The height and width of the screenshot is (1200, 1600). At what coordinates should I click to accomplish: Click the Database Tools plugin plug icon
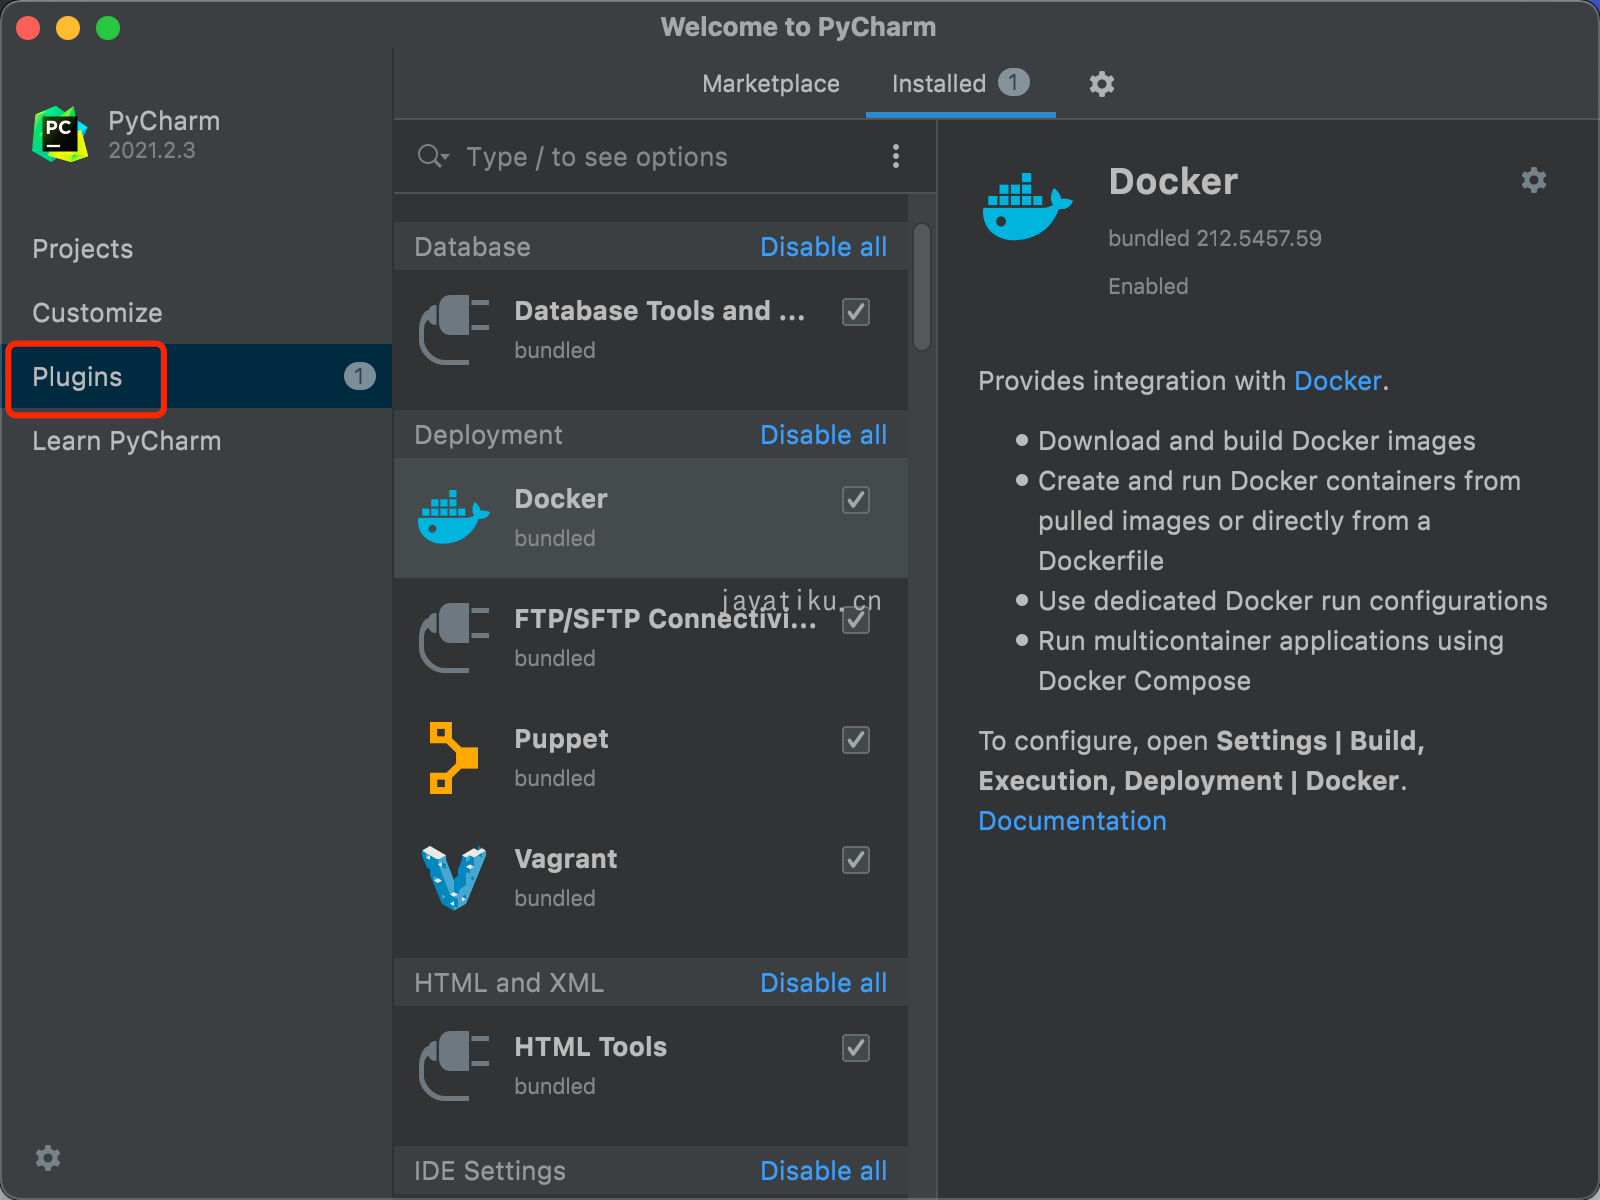454,330
